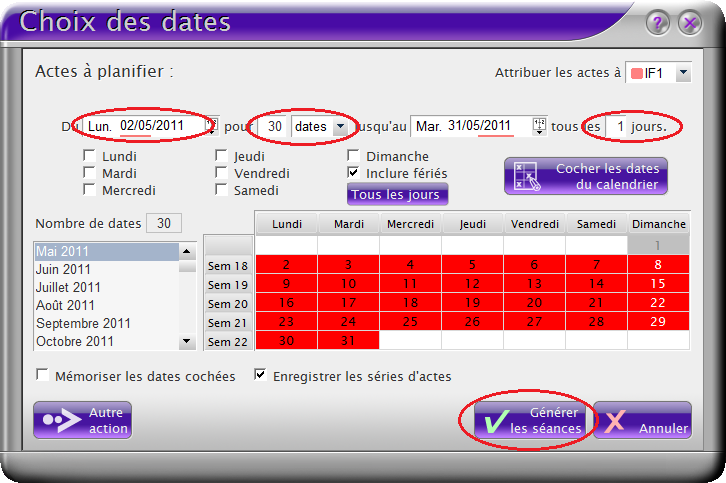This screenshot has width=726, height=483.
Task: Click the help question mark icon
Action: tap(657, 22)
